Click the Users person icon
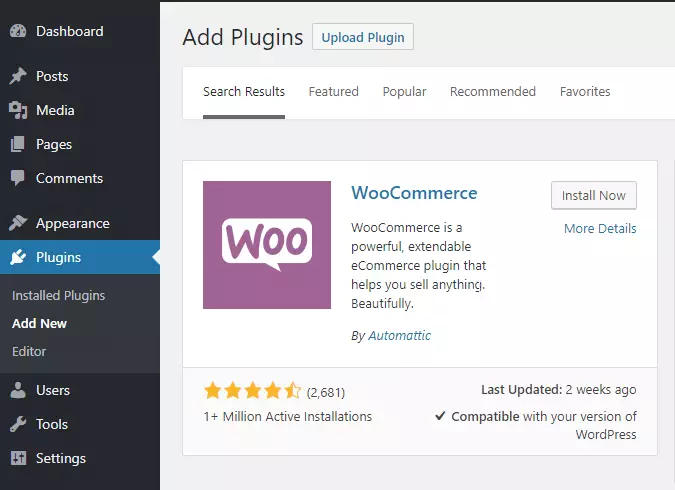This screenshot has height=490, width=675. [18, 390]
